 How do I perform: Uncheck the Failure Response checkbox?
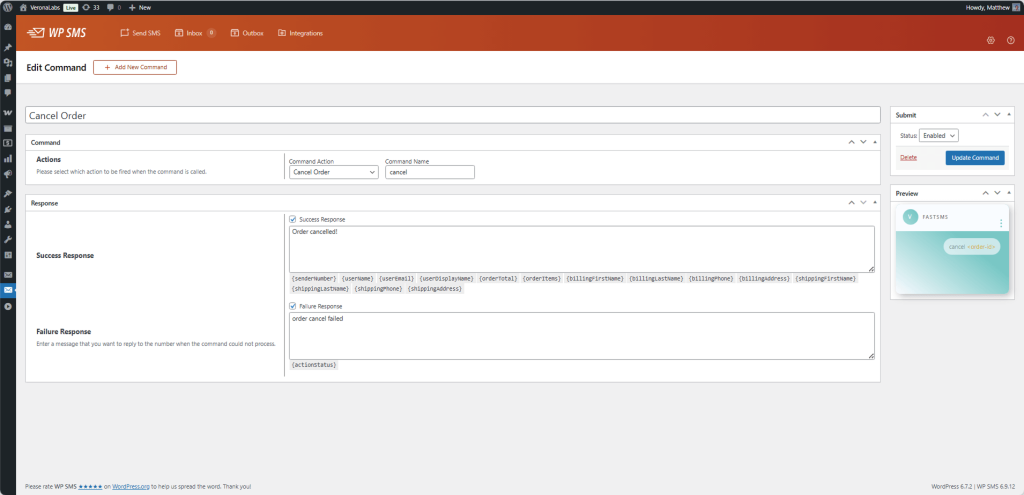[293, 306]
